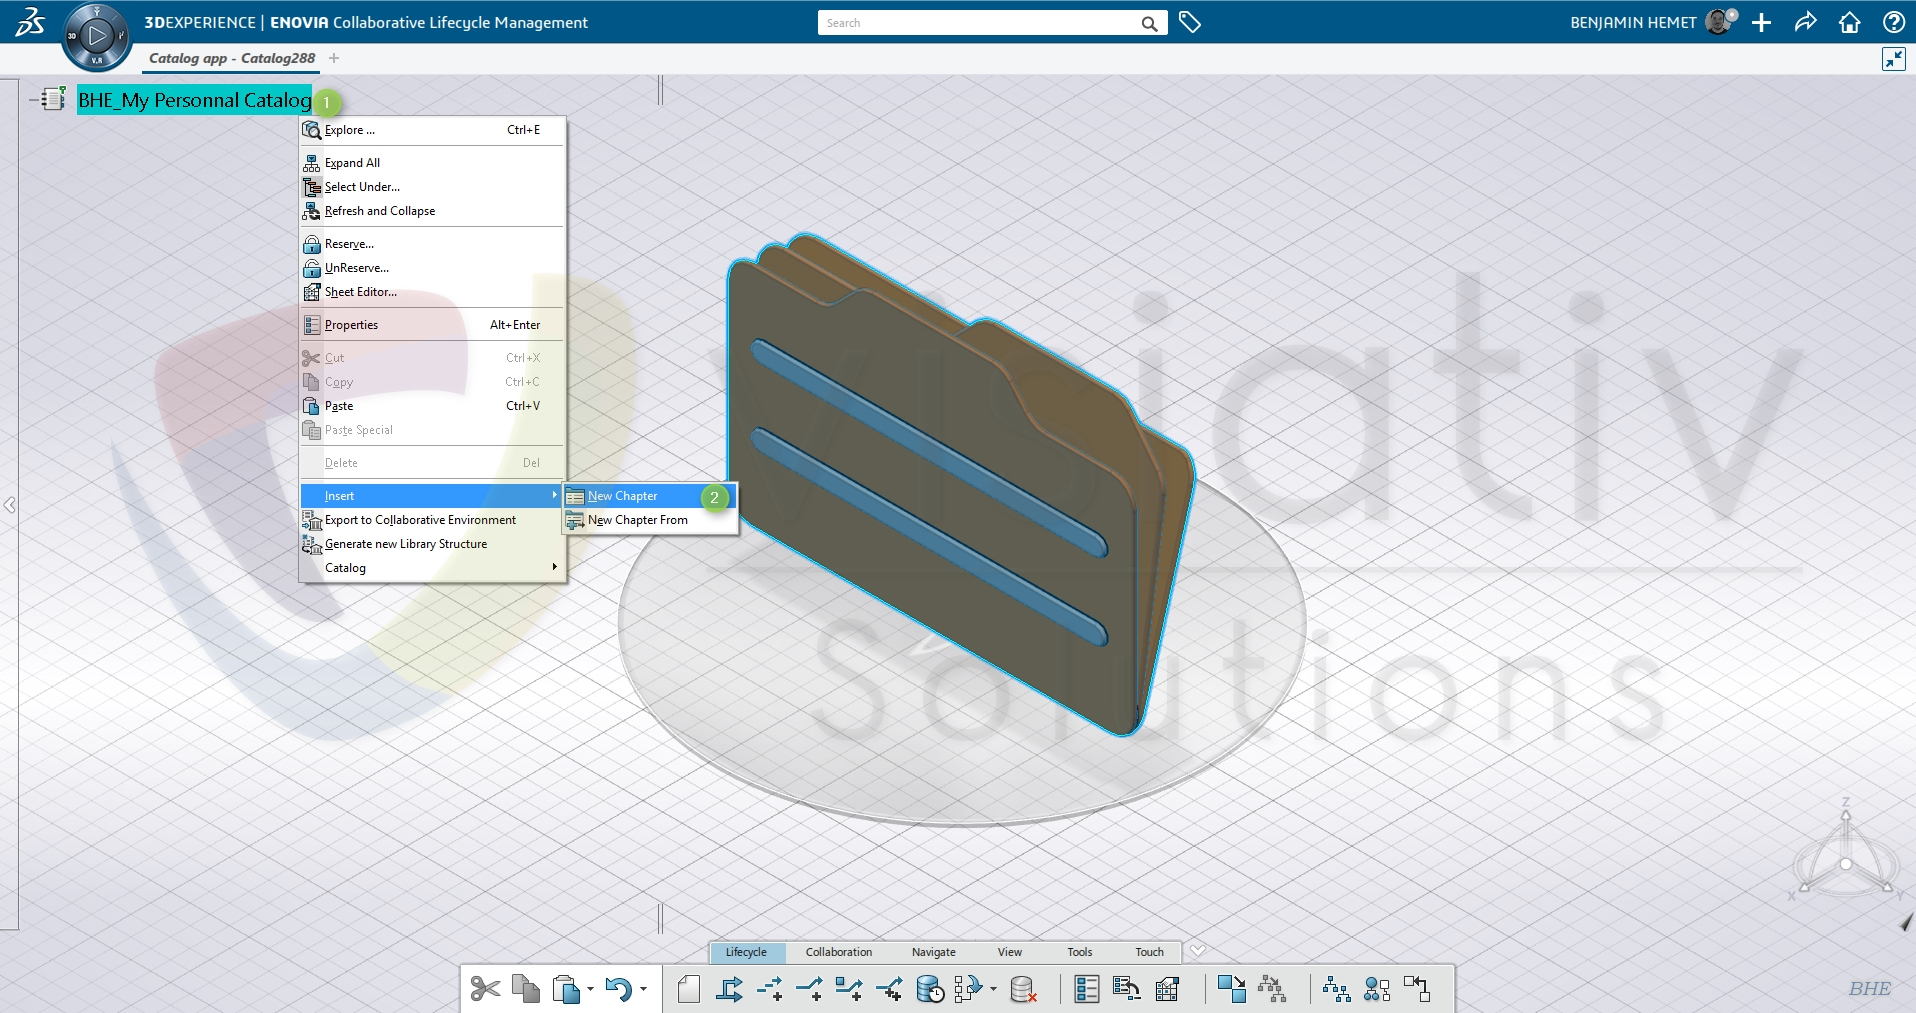Click the structure with curved arrow icon
This screenshot has height=1013, width=1916.
coord(968,989)
